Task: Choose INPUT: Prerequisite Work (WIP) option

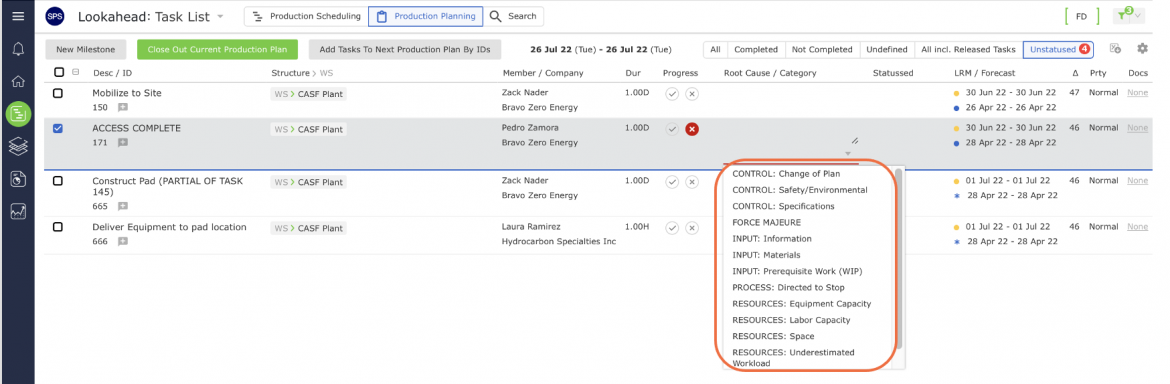Action: [x=798, y=271]
